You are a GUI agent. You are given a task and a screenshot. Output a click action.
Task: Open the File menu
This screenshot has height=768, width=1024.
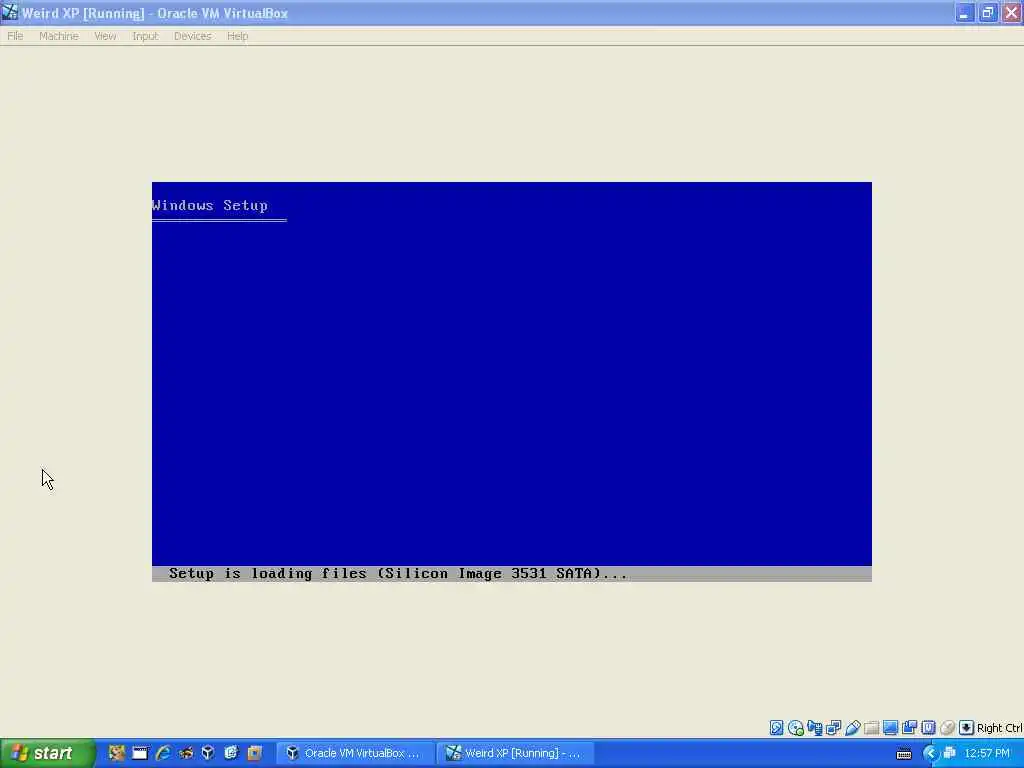15,36
